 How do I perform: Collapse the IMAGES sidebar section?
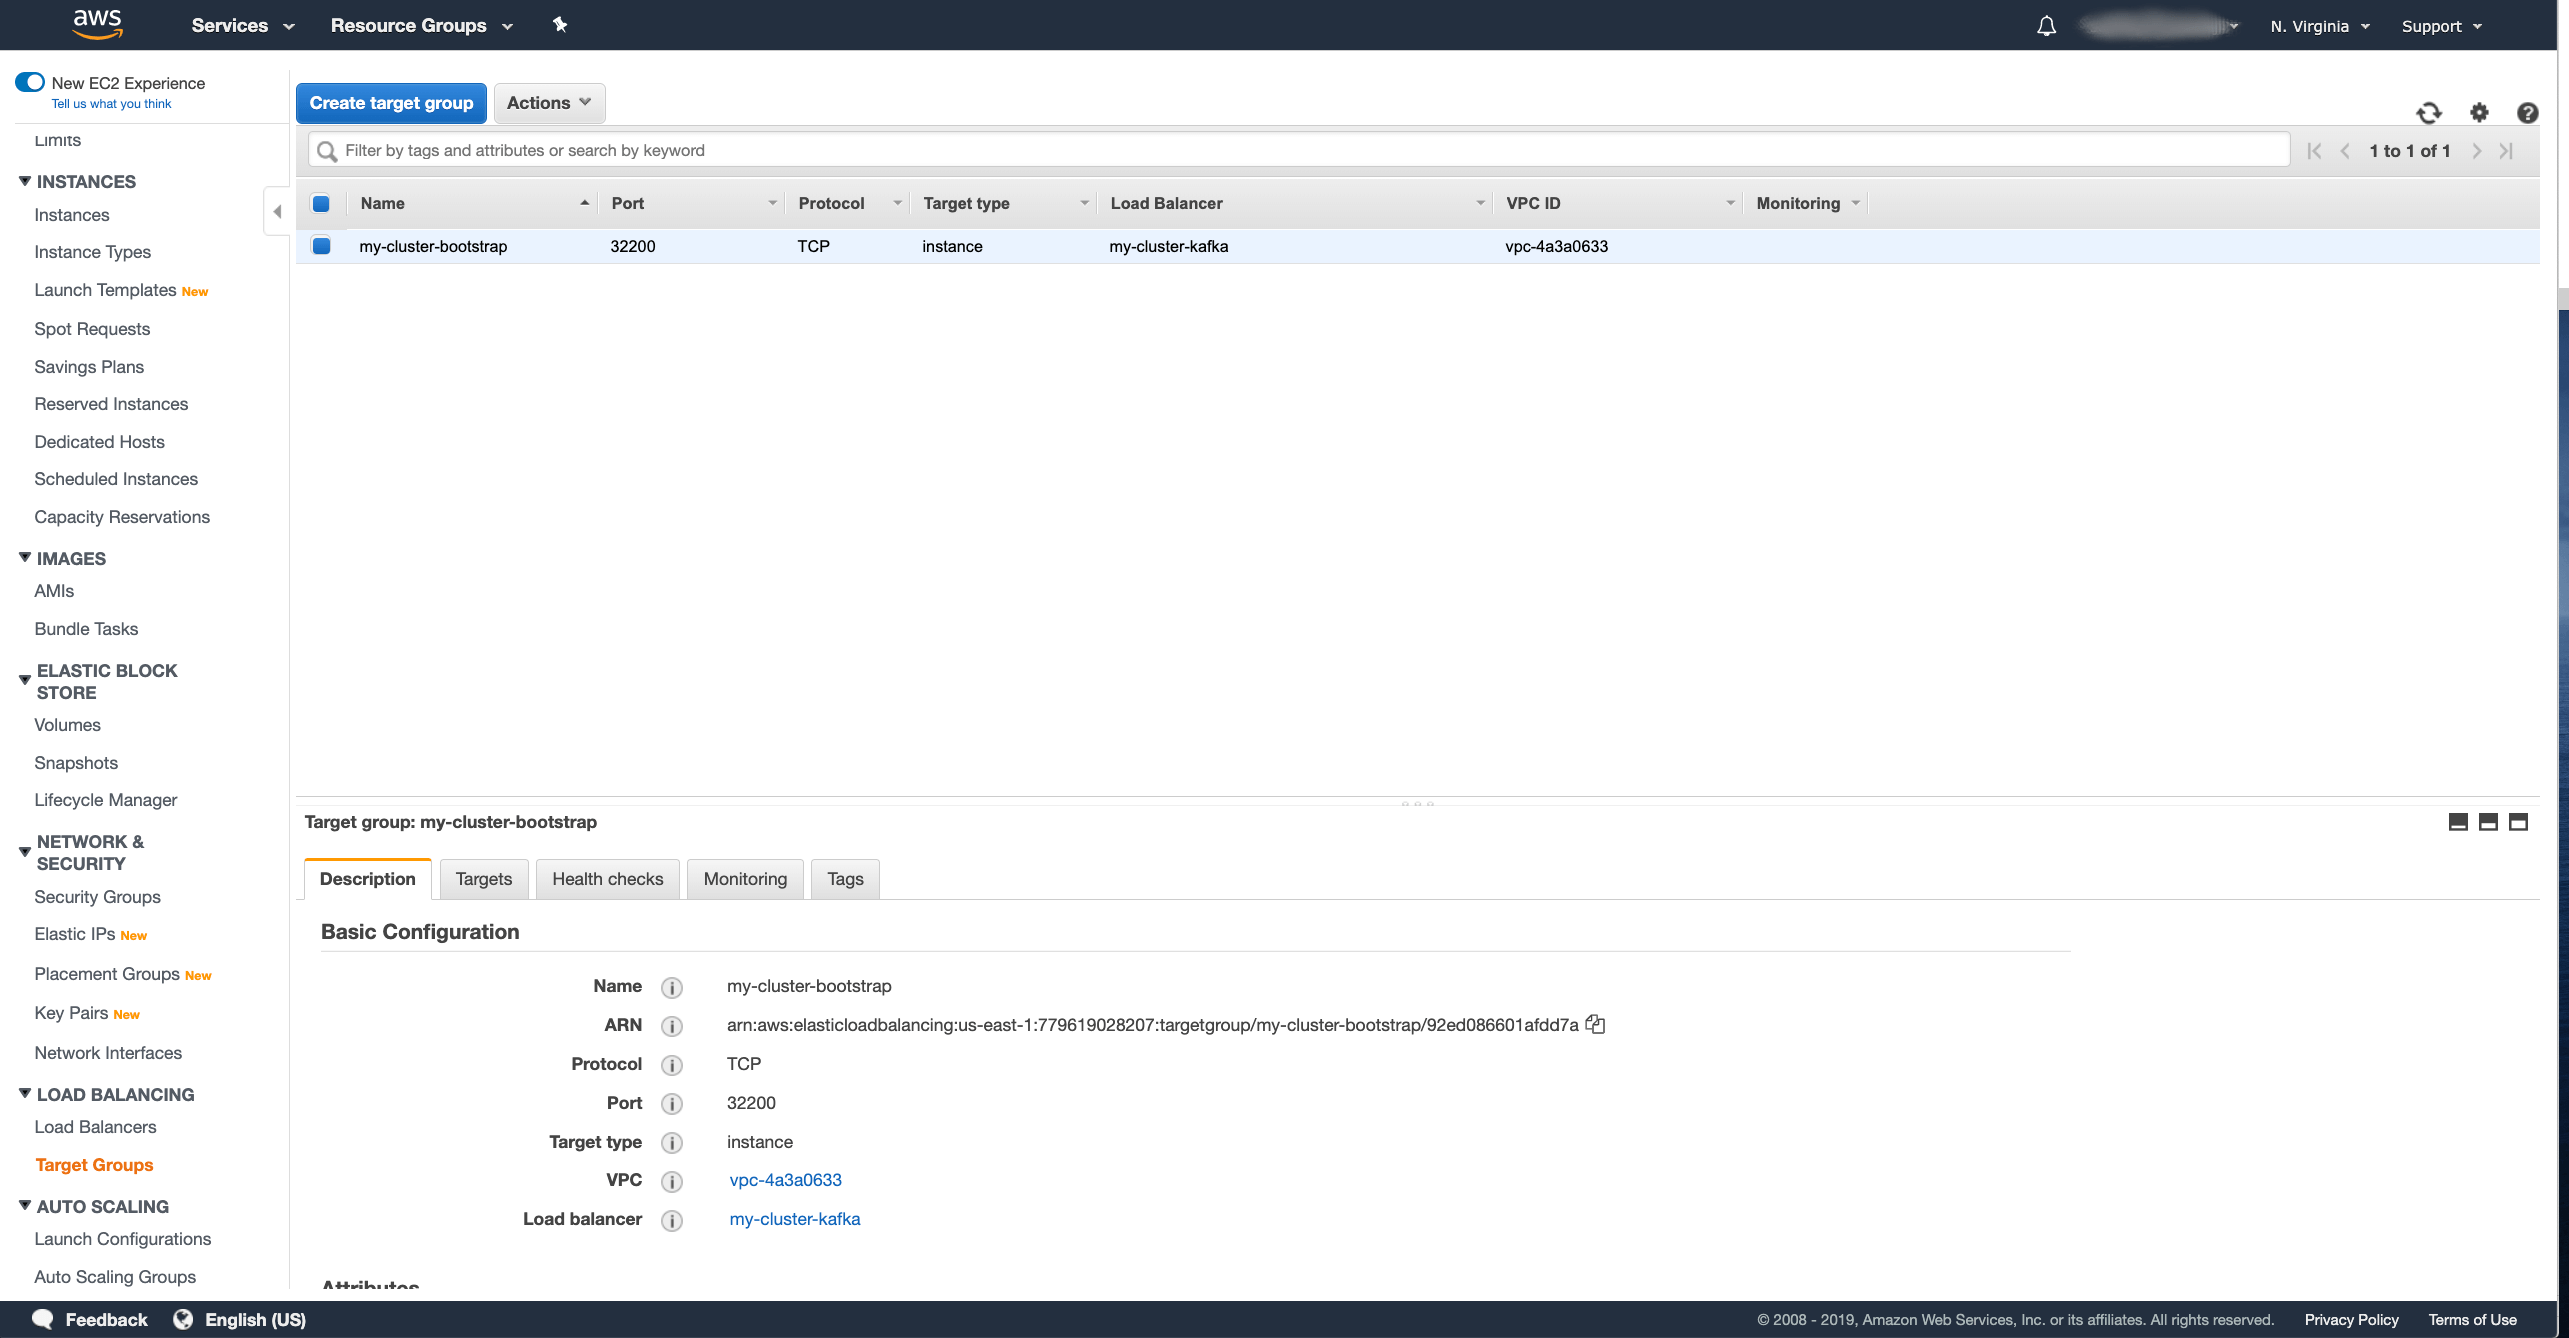pos(25,557)
